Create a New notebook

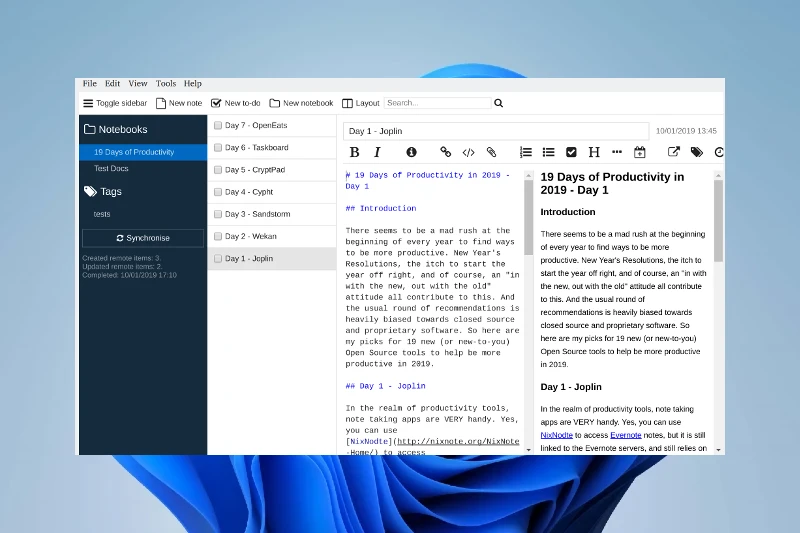[301, 103]
